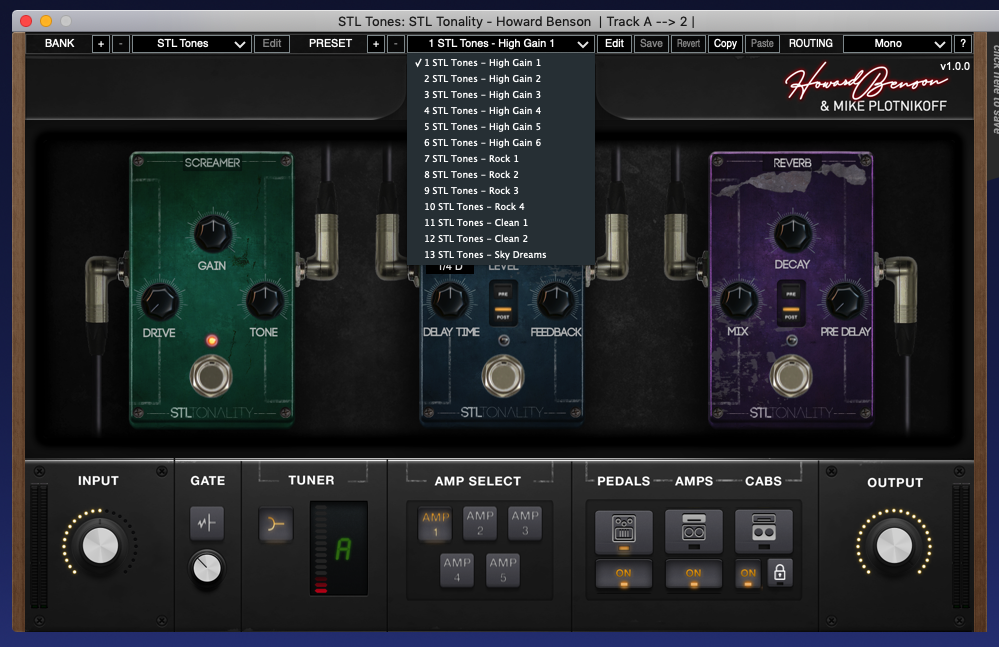Click the cab lock icon
This screenshot has height=647, width=999.
coord(779,573)
